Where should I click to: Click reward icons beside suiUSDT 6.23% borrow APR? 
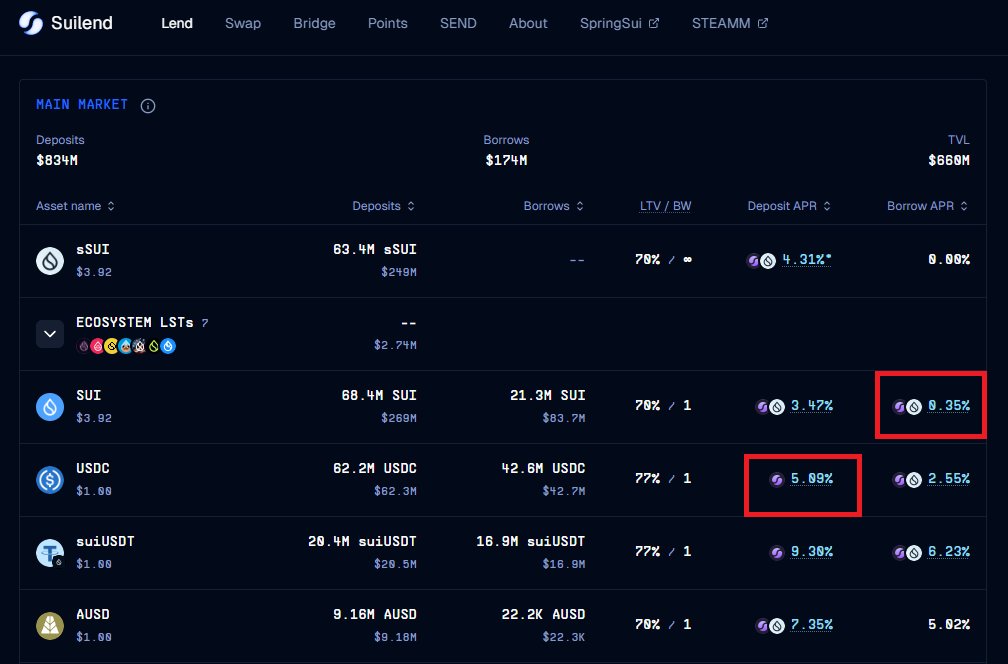pos(907,552)
